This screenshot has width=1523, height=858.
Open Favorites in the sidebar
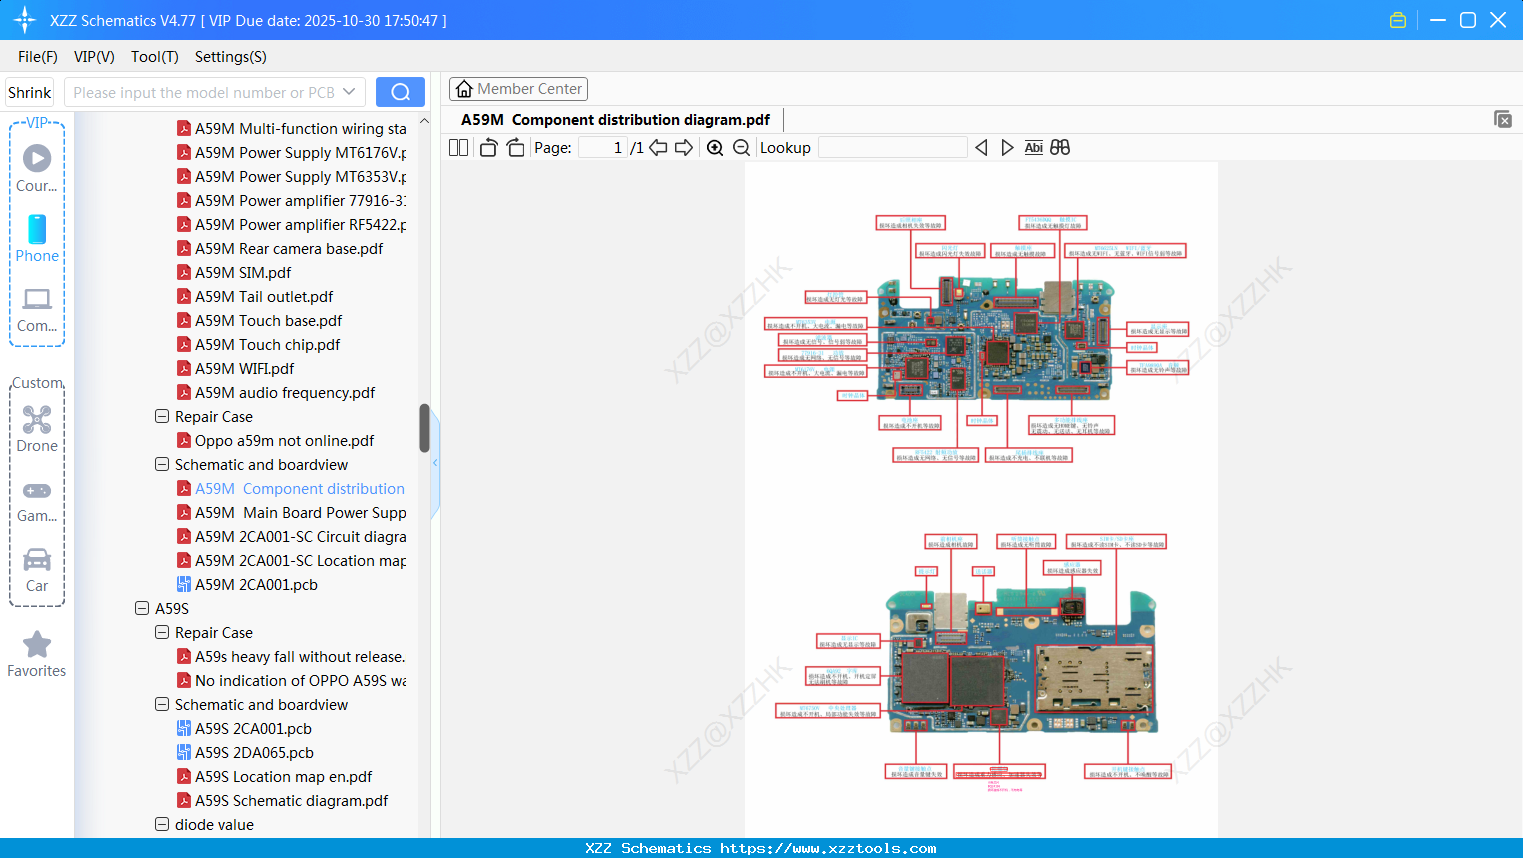37,654
